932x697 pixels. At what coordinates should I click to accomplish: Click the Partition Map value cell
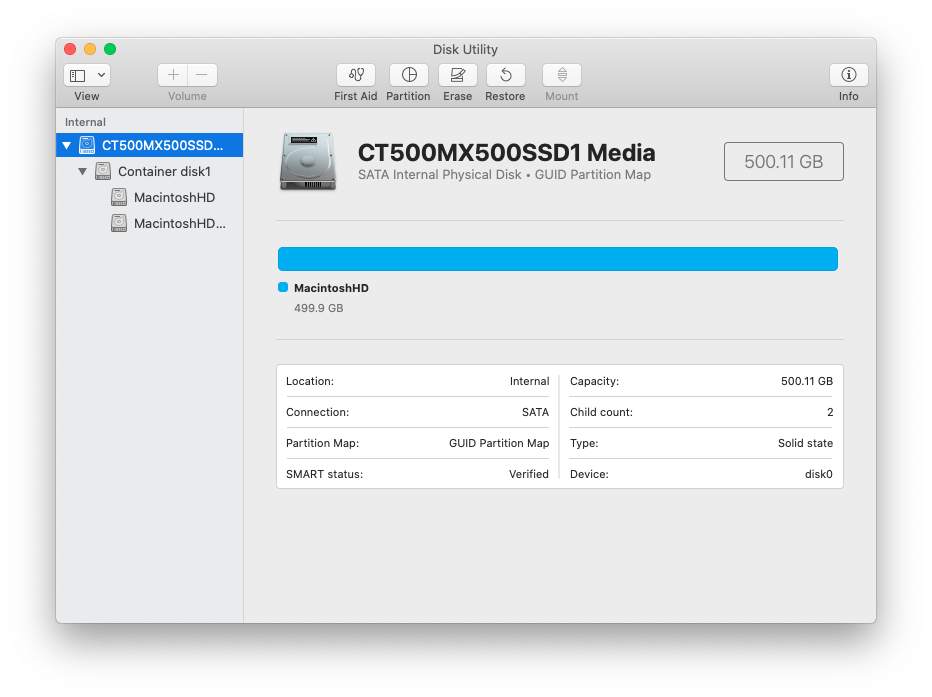tap(499, 443)
